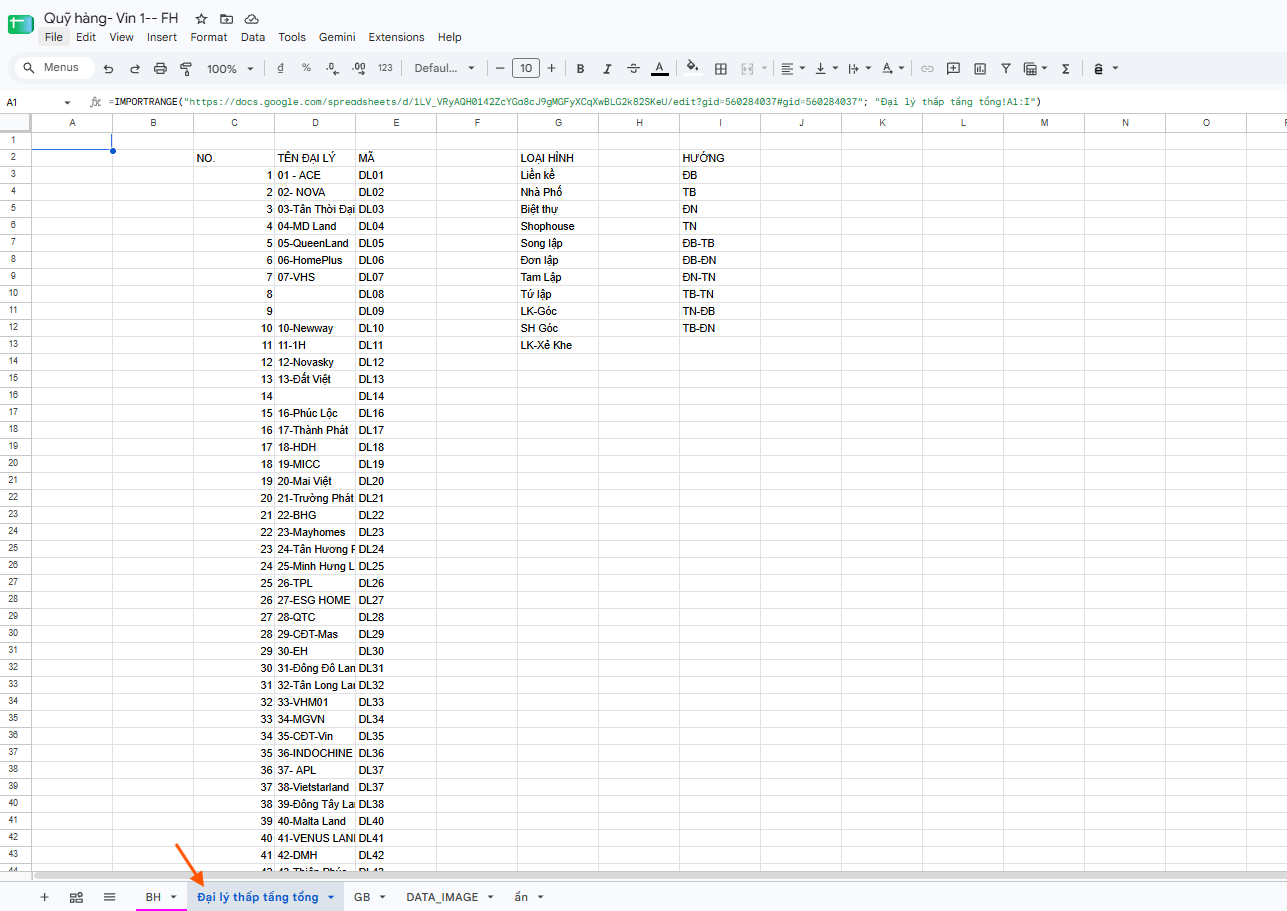Toggle bold formatting
Viewport: 1287px width, 911px height.
point(580,68)
